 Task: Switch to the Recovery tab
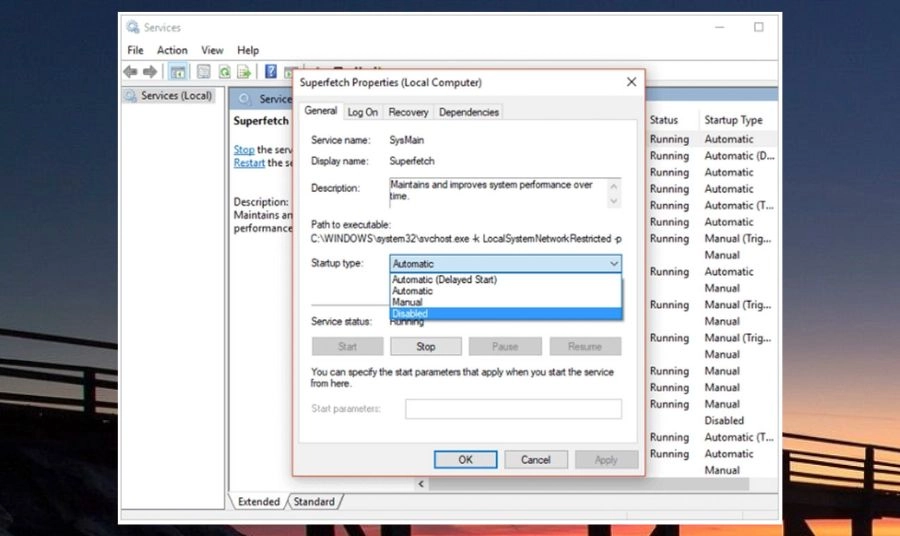click(408, 112)
